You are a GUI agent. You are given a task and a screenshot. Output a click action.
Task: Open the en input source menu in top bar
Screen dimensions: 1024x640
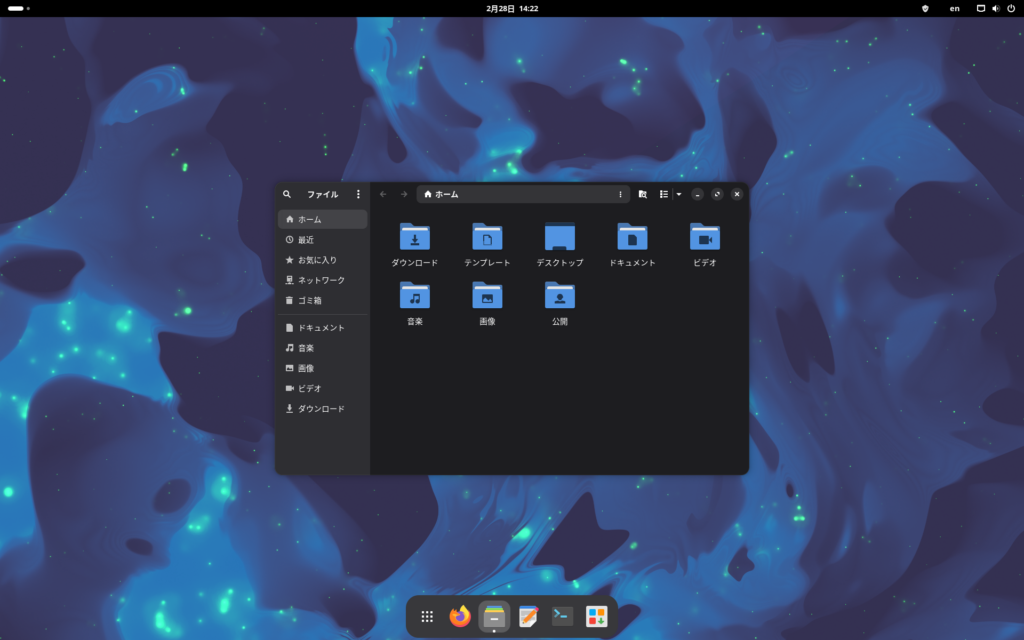[x=954, y=8]
